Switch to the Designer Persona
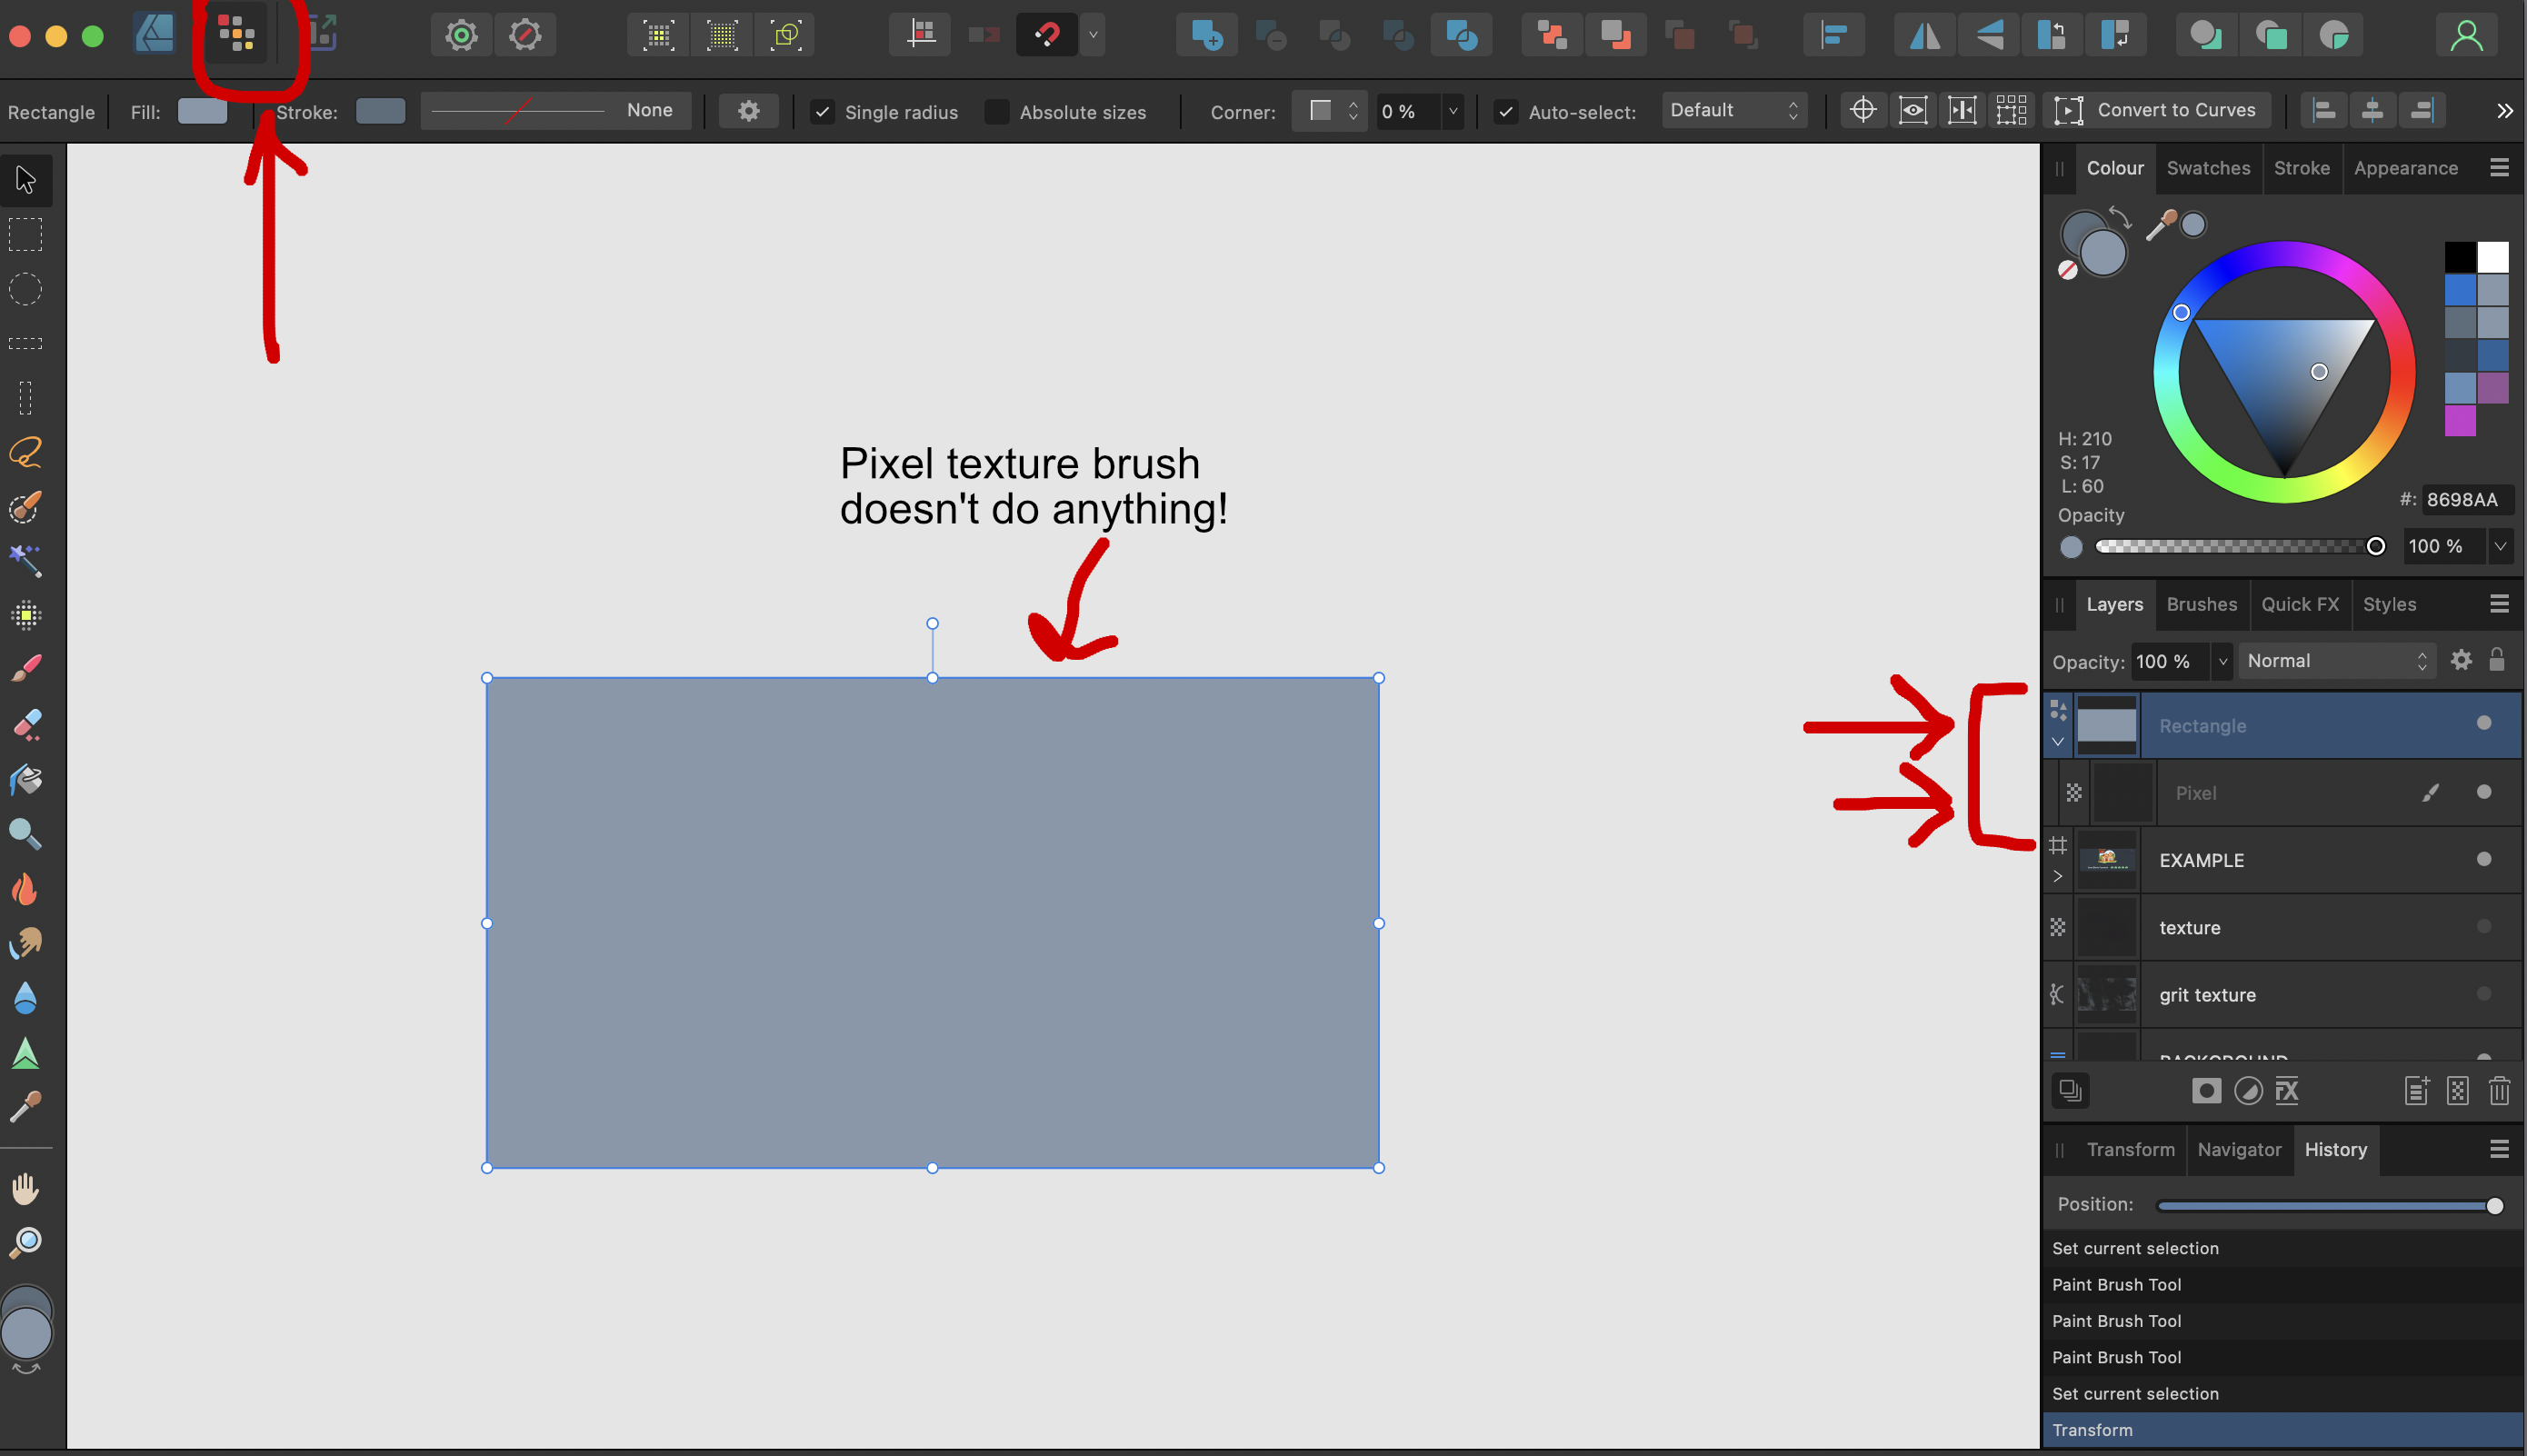 click(x=154, y=35)
